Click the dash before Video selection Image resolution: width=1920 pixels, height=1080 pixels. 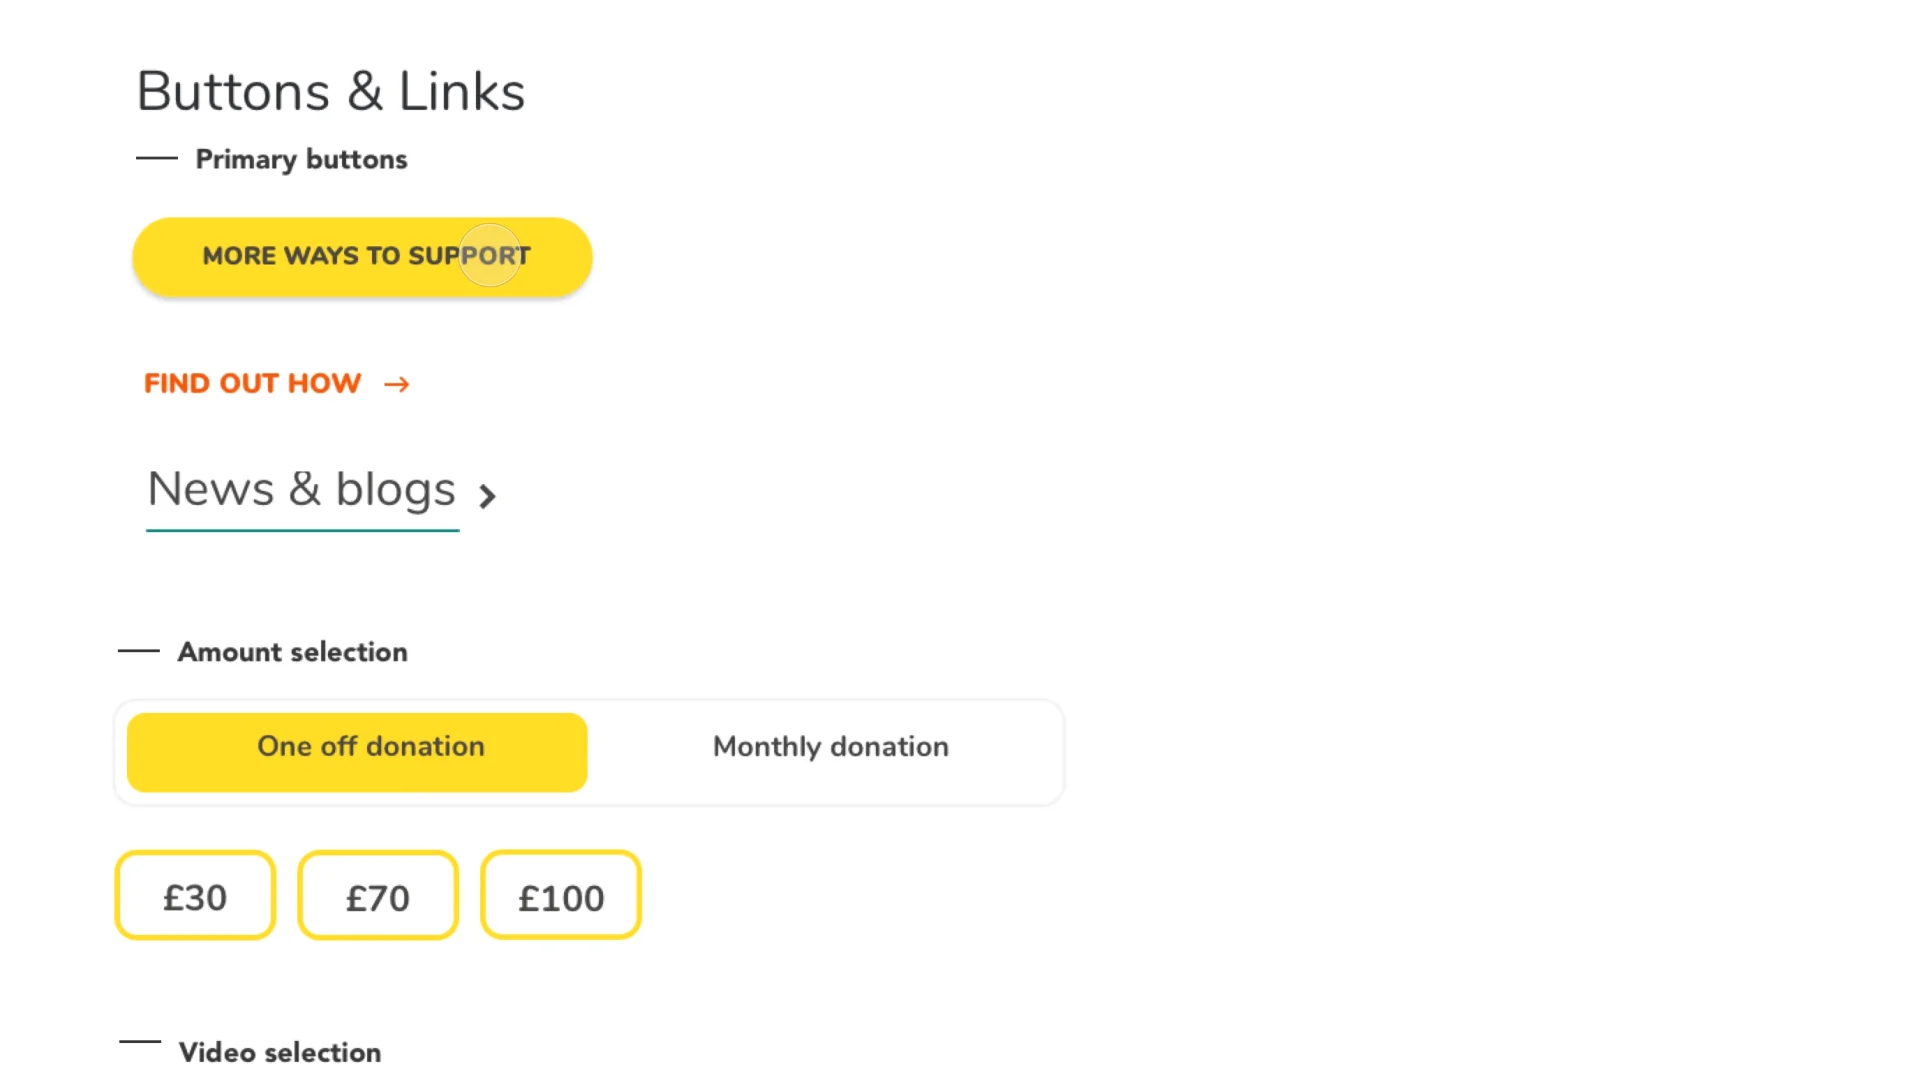point(140,1041)
